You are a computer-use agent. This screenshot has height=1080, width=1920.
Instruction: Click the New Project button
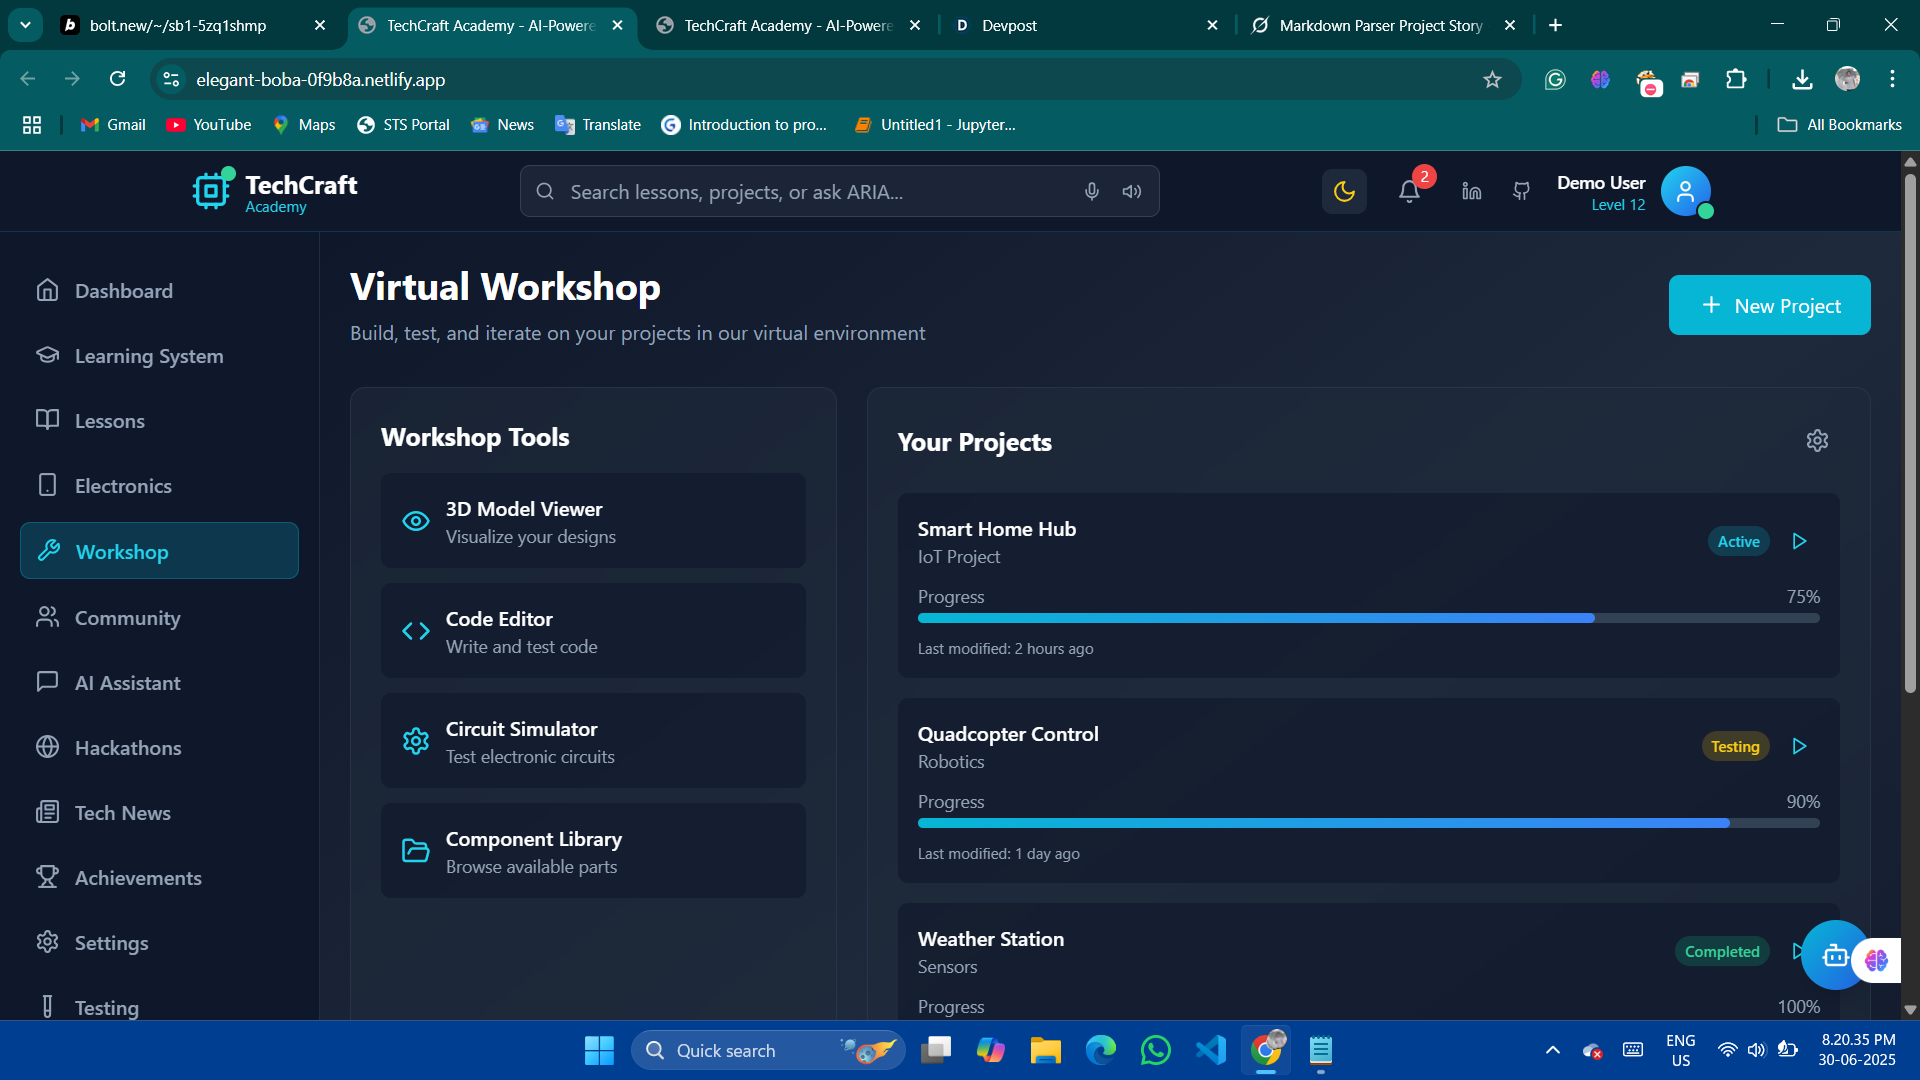[1769, 305]
